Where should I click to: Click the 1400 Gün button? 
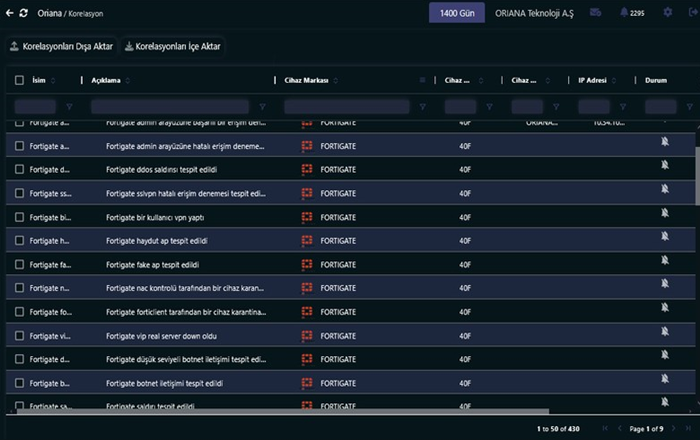click(x=457, y=13)
